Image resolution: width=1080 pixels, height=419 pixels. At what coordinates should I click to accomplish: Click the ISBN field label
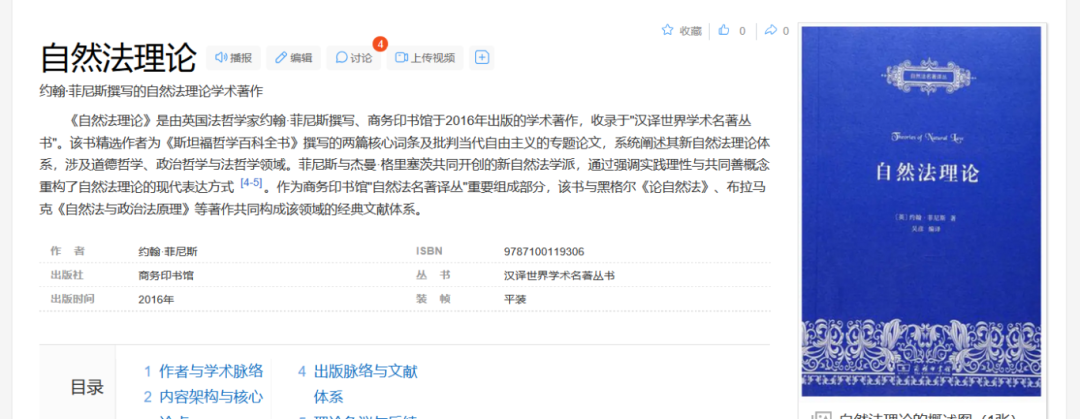coord(429,252)
